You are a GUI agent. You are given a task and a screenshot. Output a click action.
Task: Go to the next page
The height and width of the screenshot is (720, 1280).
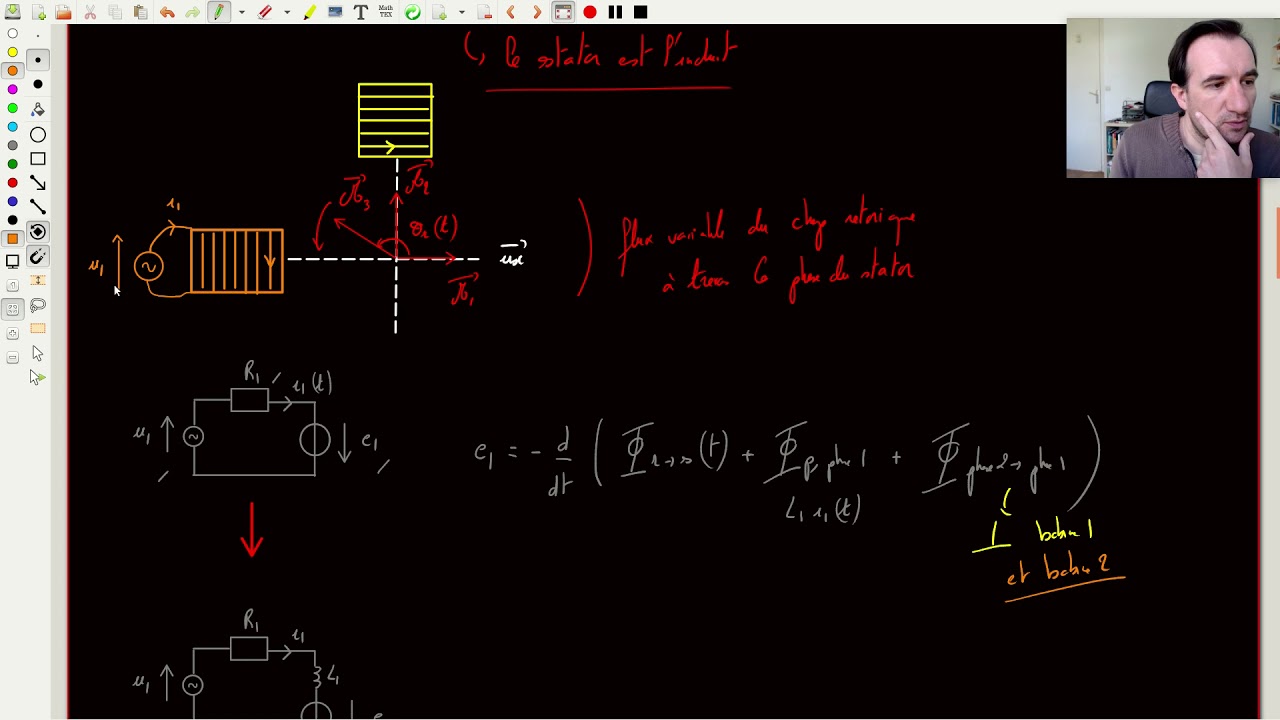click(537, 12)
